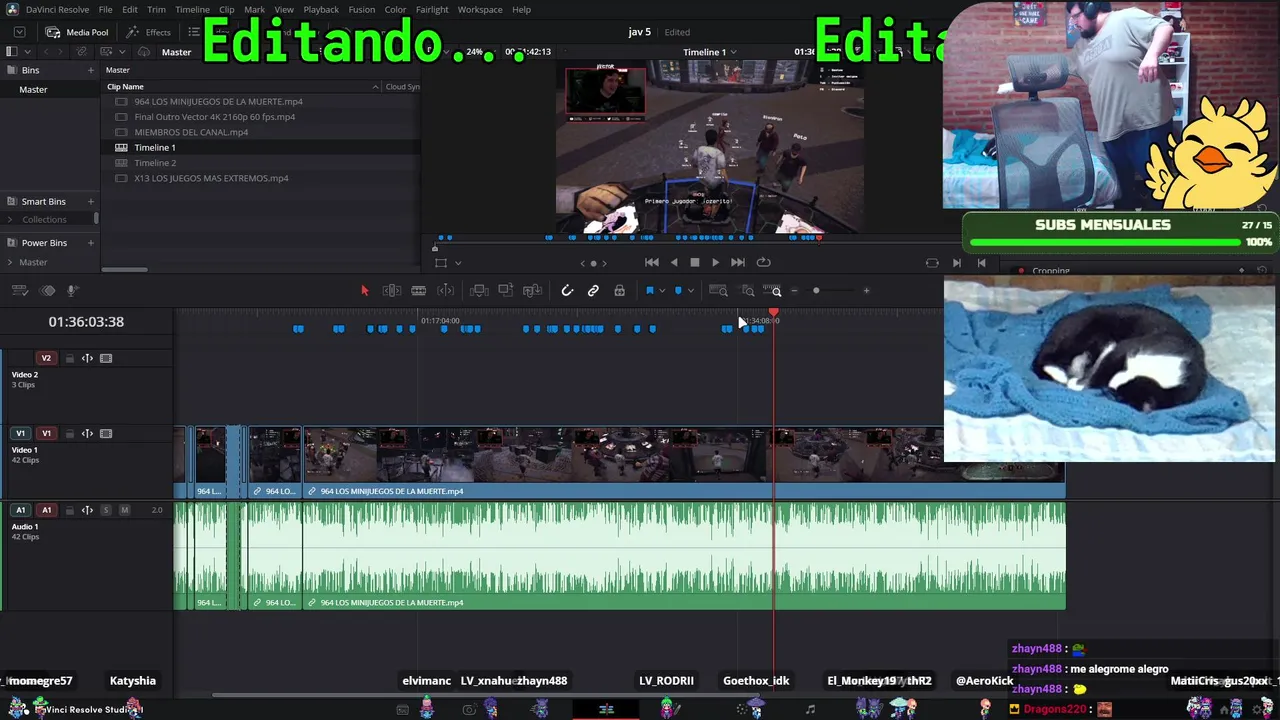Click the V2 destination control badge
The width and height of the screenshot is (1280, 720).
point(46,358)
